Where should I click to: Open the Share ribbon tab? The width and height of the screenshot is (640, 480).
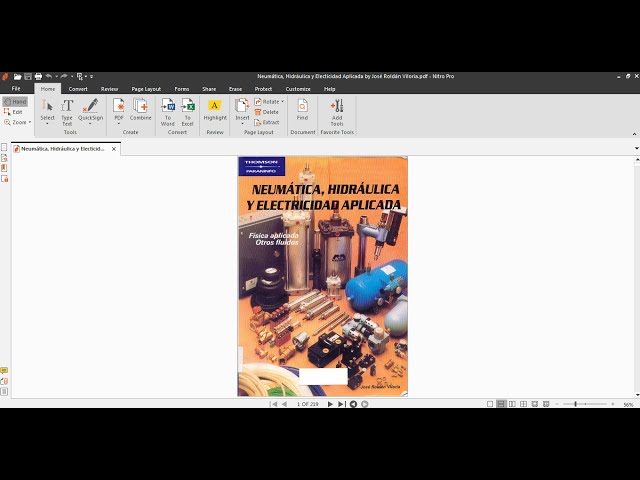(x=209, y=89)
